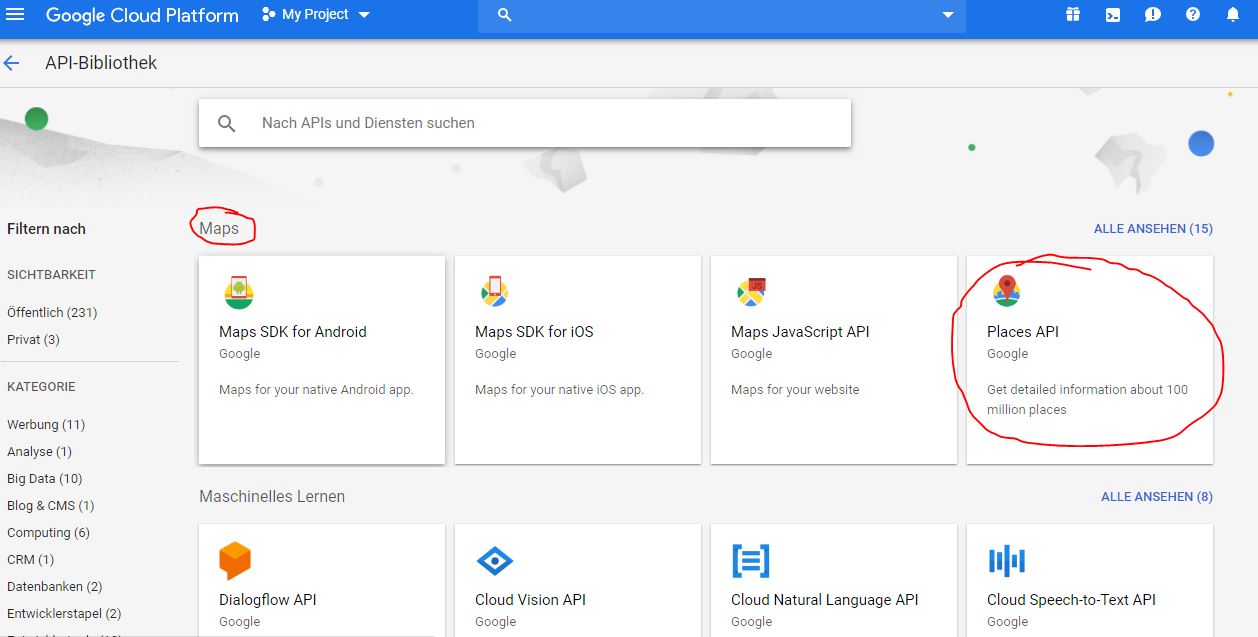The height and width of the screenshot is (637, 1258).
Task: Click the Places API pin icon
Action: [1007, 291]
